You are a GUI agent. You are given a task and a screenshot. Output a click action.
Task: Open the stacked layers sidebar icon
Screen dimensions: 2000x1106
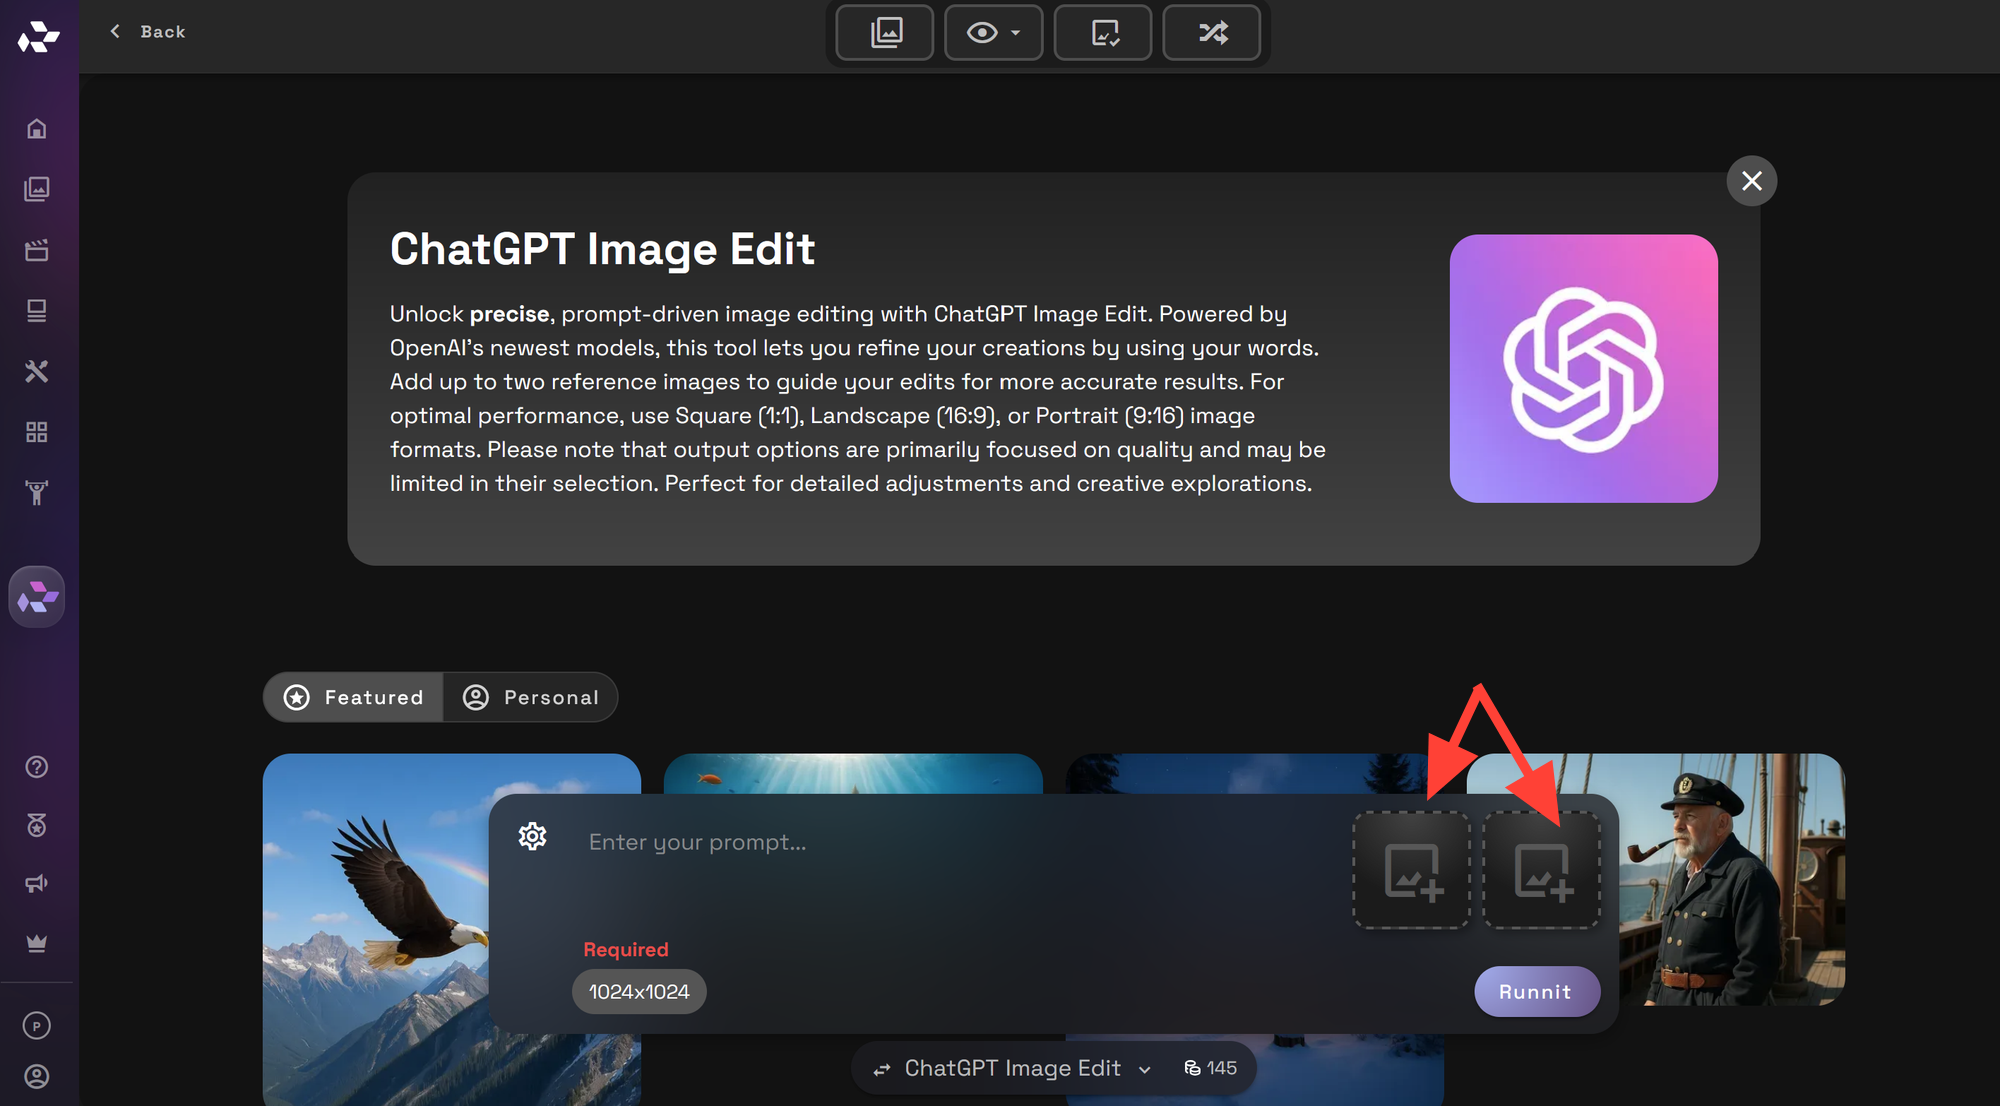(37, 311)
